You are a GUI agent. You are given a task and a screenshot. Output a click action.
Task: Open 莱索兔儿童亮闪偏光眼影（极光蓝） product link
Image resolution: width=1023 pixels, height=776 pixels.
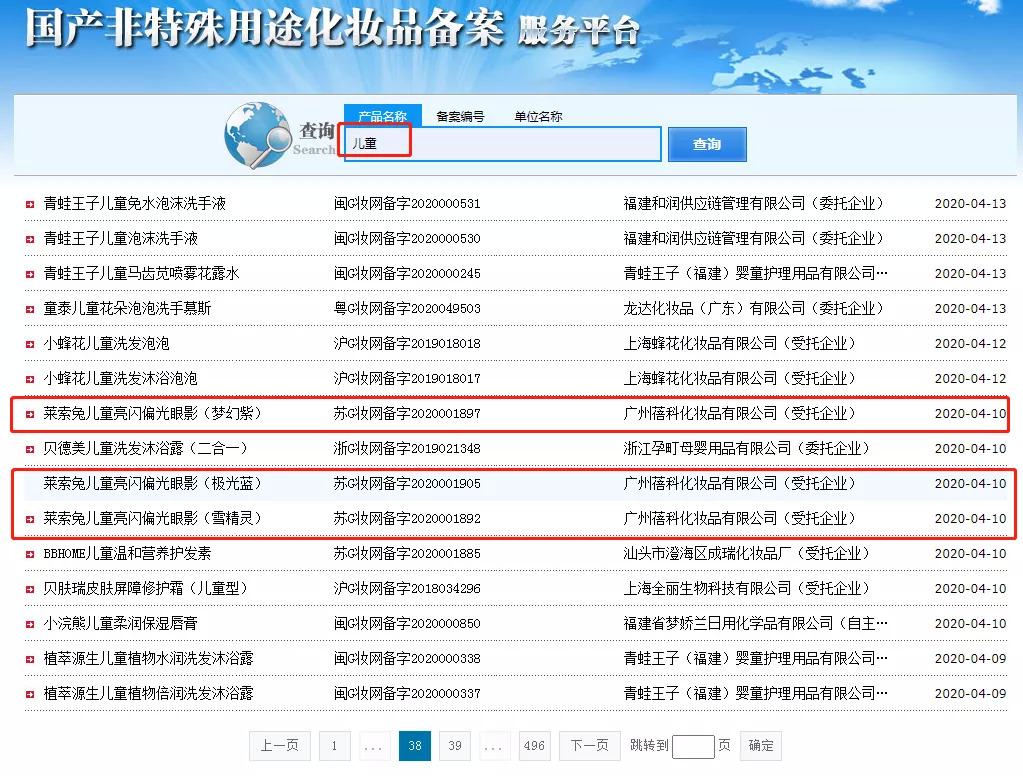click(152, 484)
